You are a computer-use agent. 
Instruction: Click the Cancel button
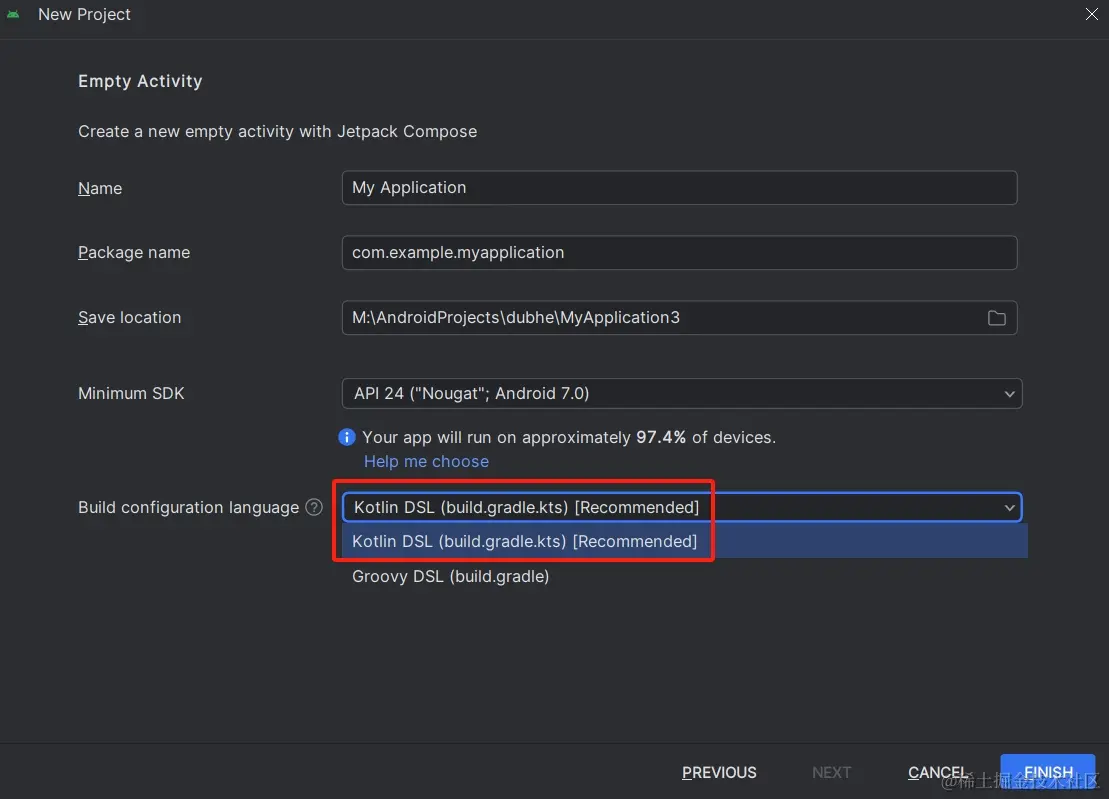pos(937,772)
